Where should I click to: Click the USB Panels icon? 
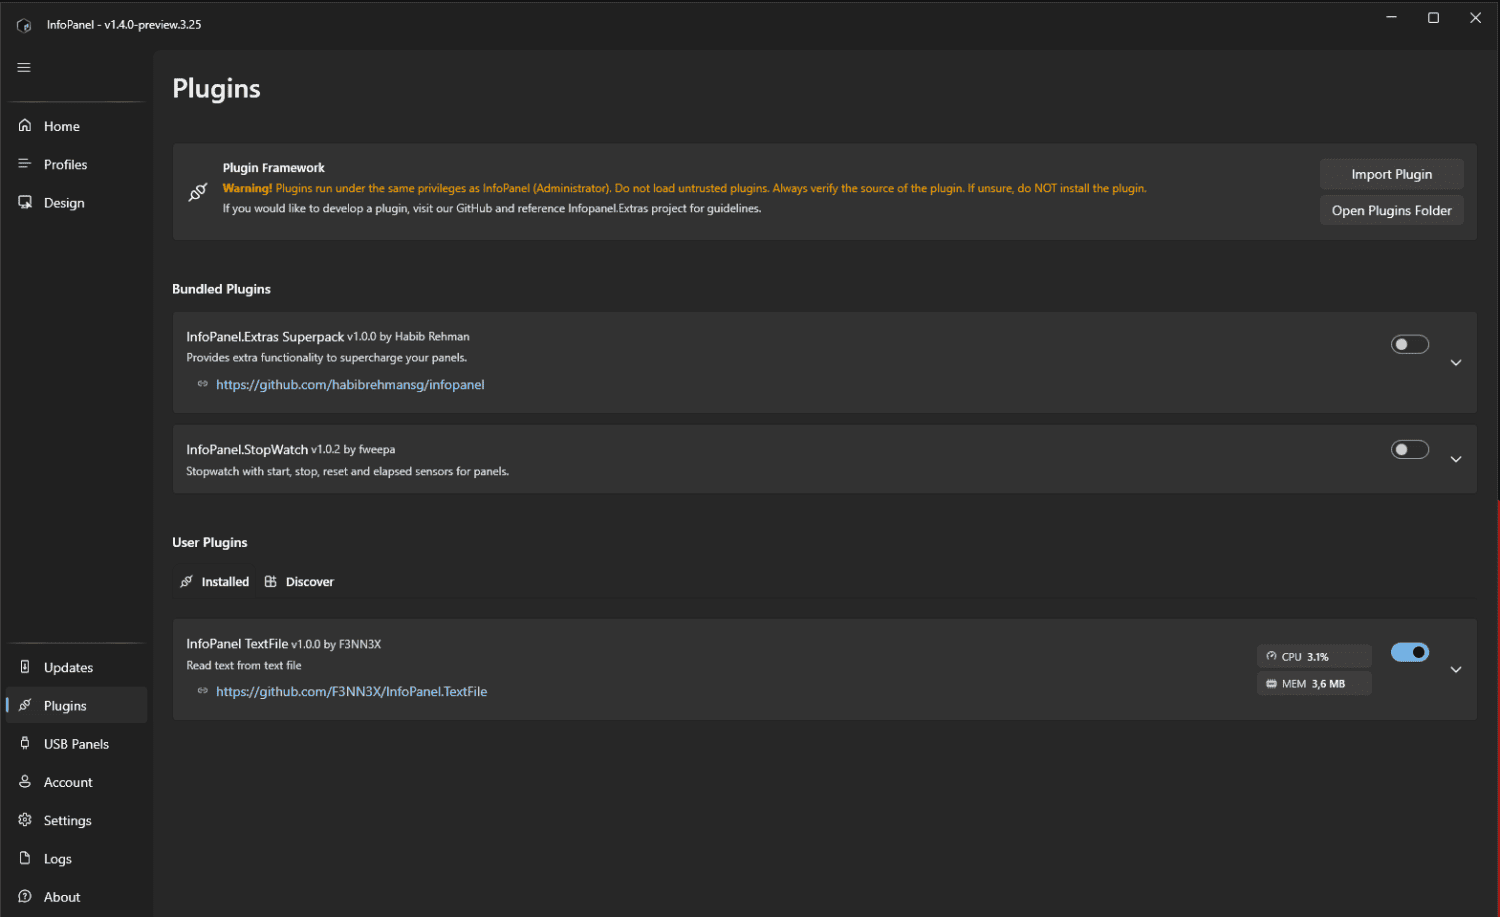coord(25,743)
